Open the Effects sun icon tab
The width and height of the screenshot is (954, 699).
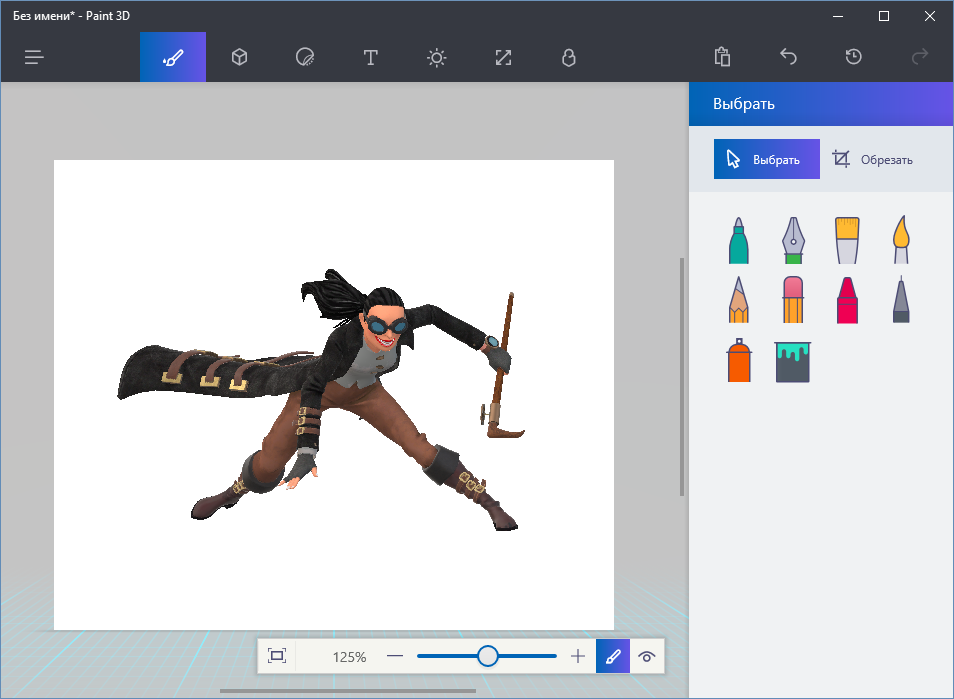[436, 57]
